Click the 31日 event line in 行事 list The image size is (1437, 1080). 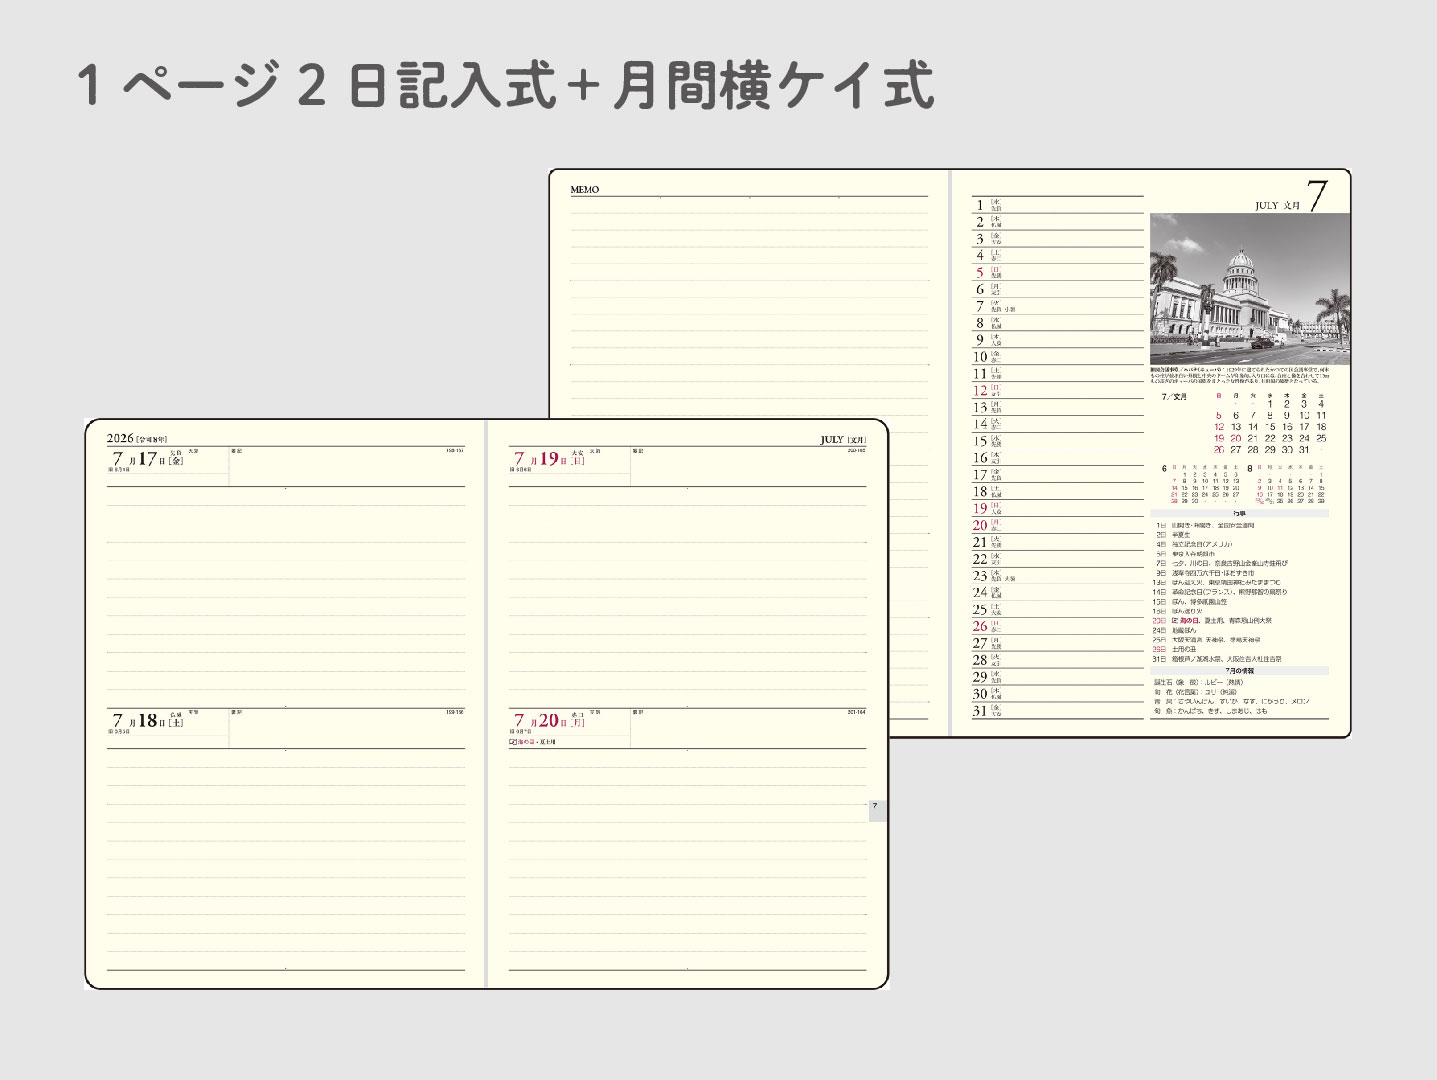(x=1216, y=659)
